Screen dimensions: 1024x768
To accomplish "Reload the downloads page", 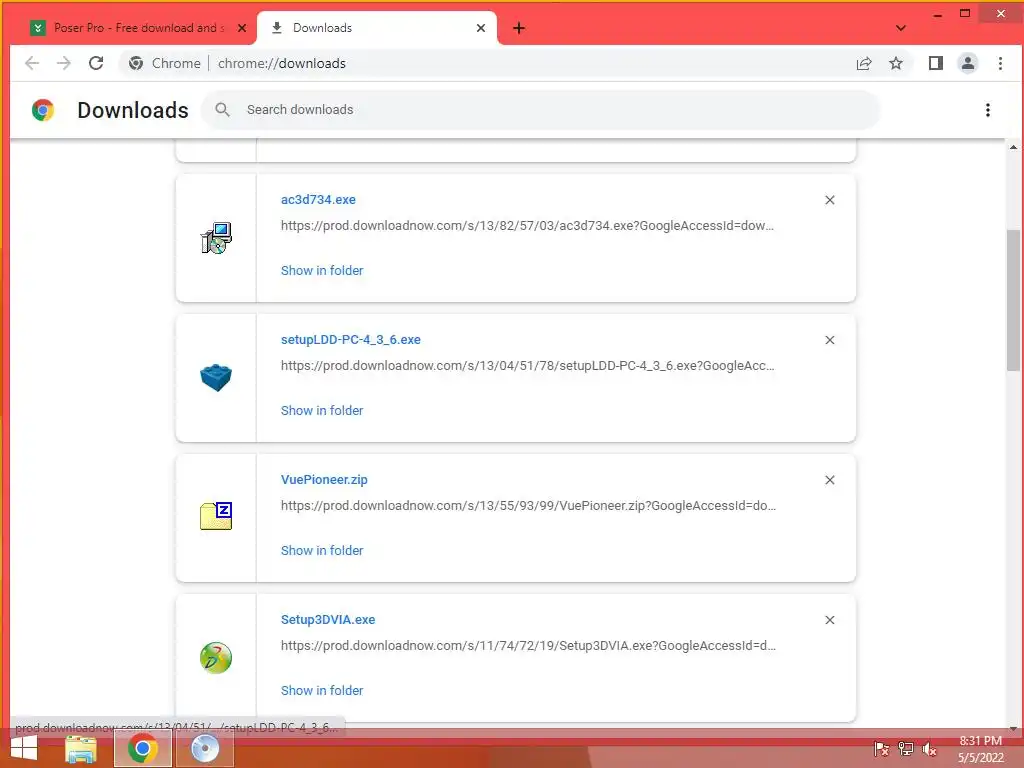I will tap(96, 63).
